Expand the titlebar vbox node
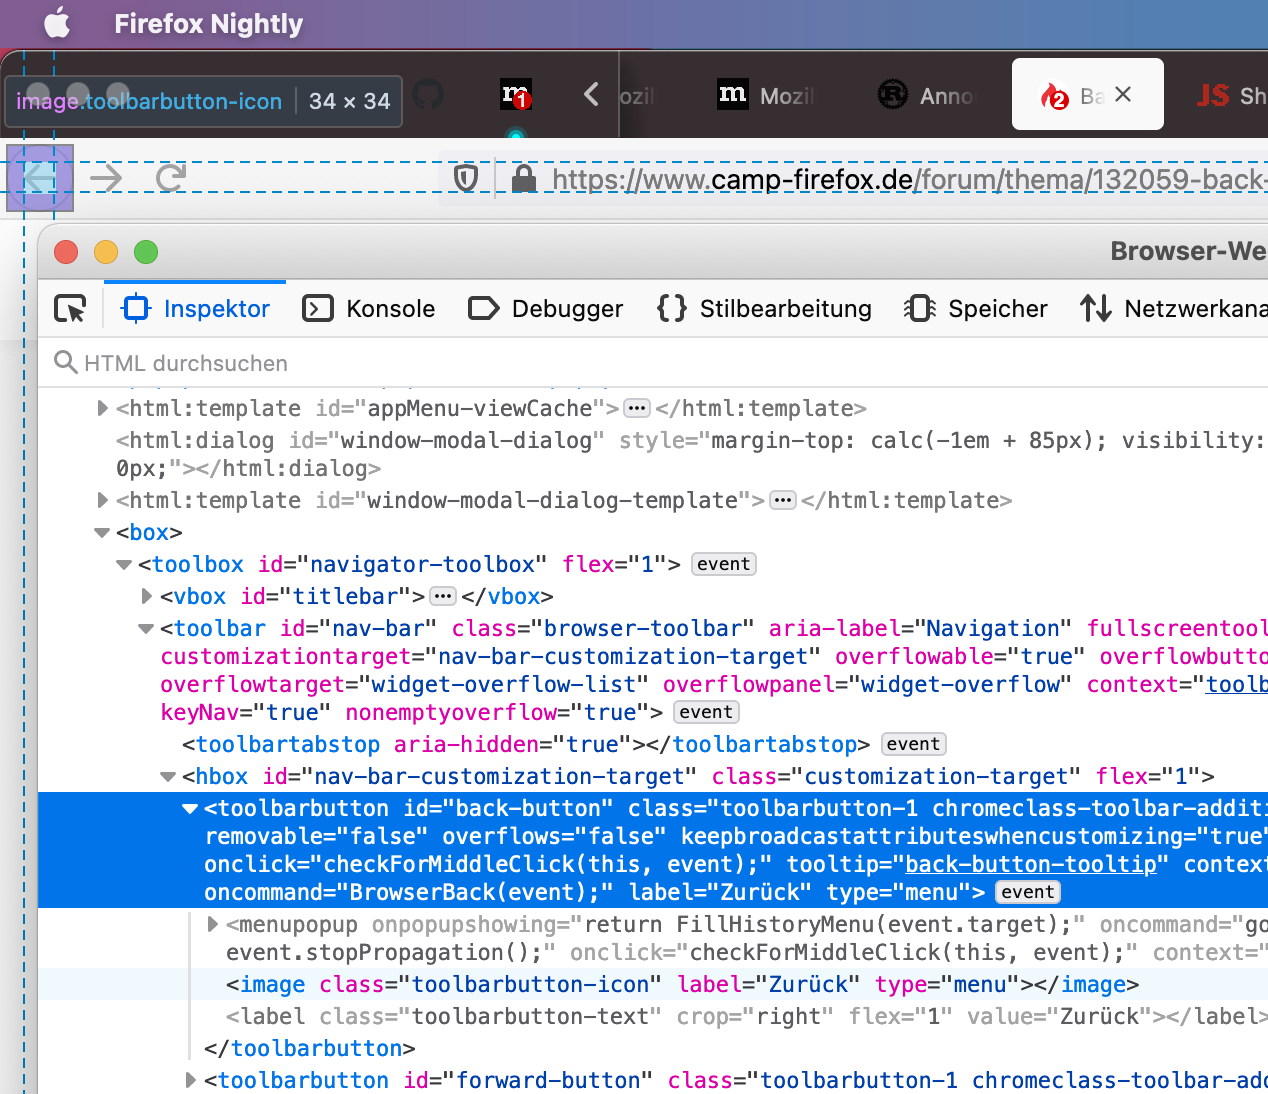Image resolution: width=1268 pixels, height=1094 pixels. 147,597
